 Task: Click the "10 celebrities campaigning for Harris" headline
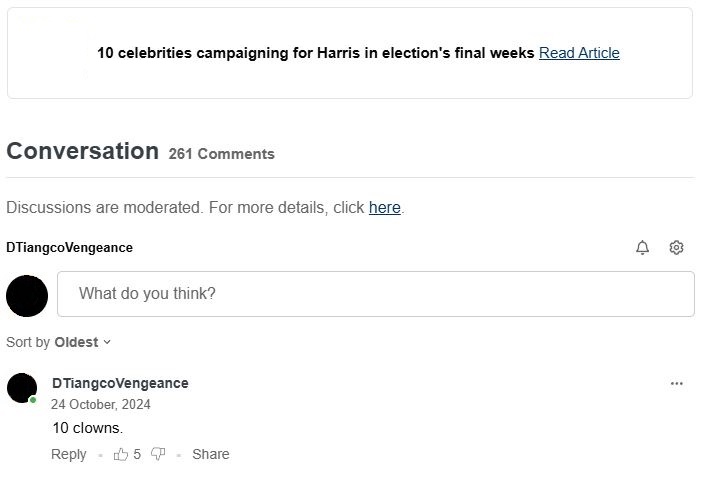pyautogui.click(x=315, y=53)
